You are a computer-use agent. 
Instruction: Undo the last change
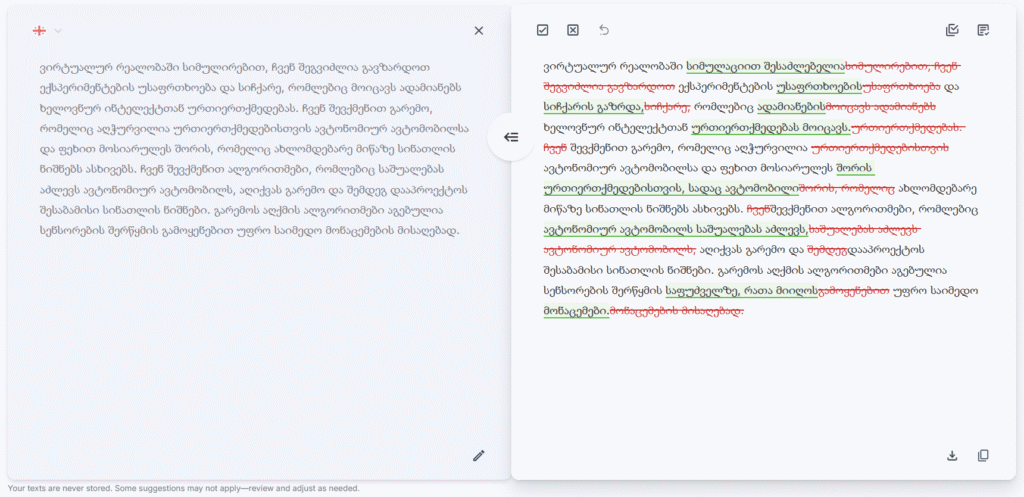[603, 31]
